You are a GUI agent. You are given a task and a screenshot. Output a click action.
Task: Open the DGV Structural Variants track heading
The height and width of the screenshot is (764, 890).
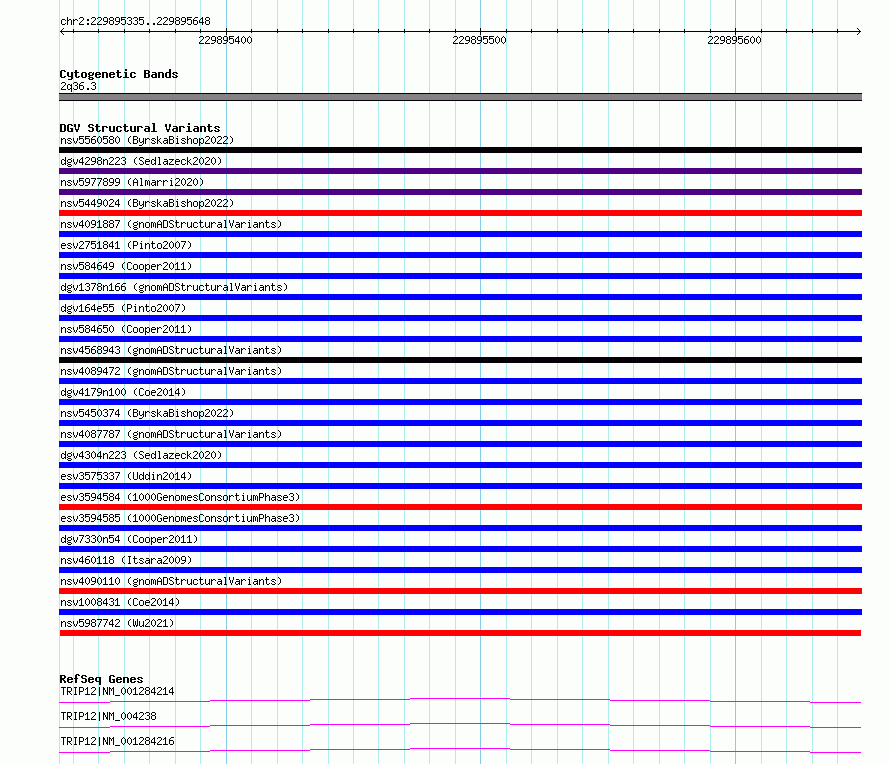[x=140, y=128]
